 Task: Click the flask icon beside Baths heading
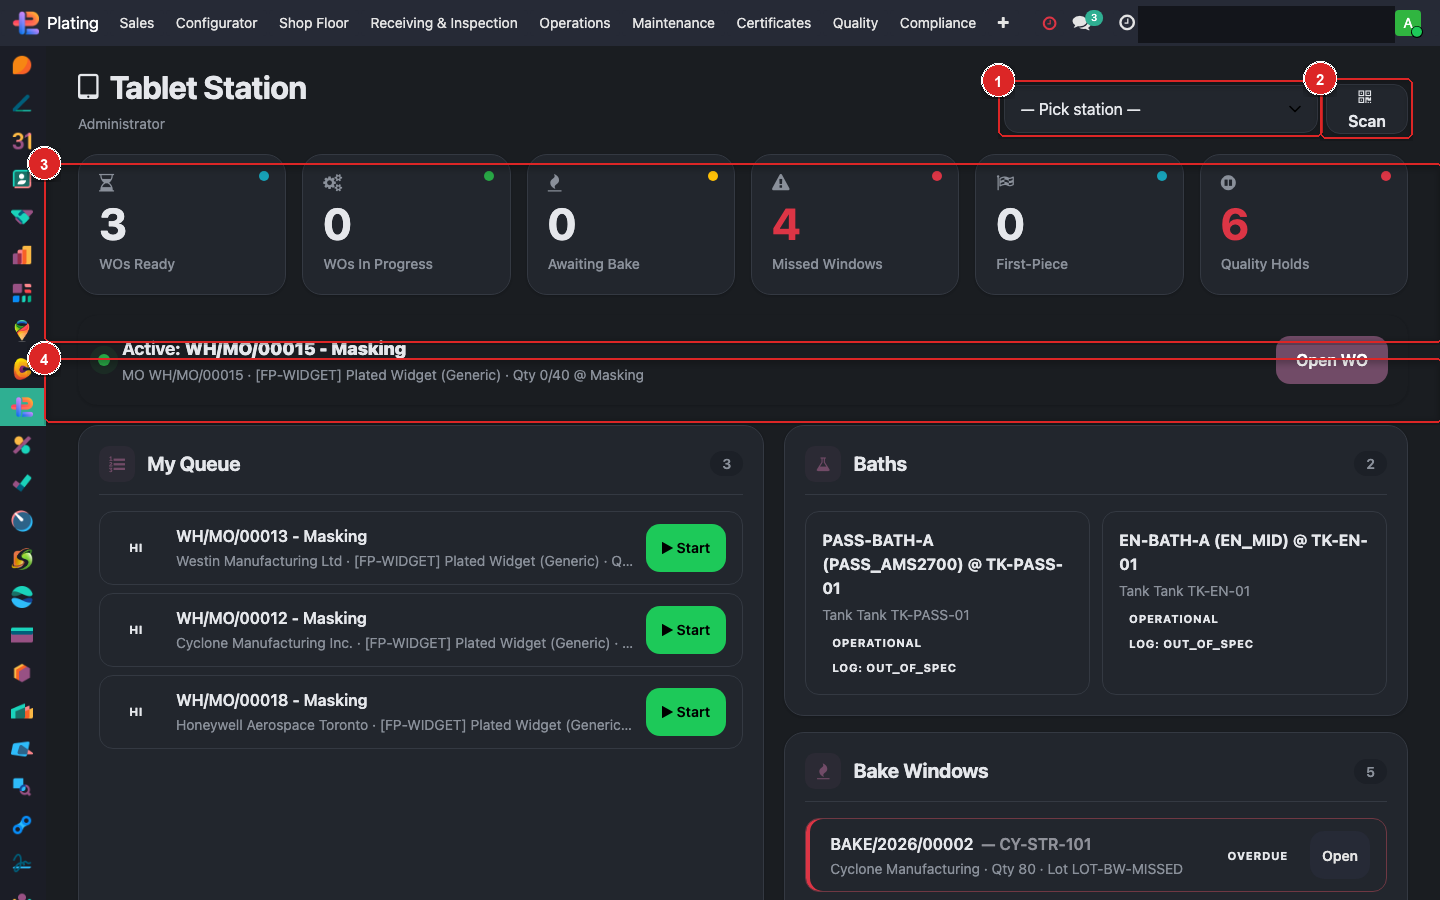[x=821, y=463]
